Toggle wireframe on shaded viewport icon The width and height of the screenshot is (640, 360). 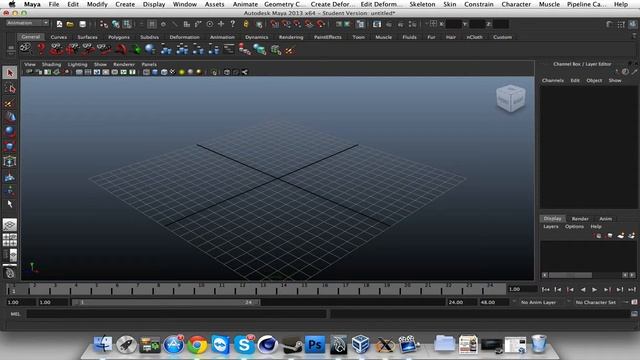coord(164,72)
